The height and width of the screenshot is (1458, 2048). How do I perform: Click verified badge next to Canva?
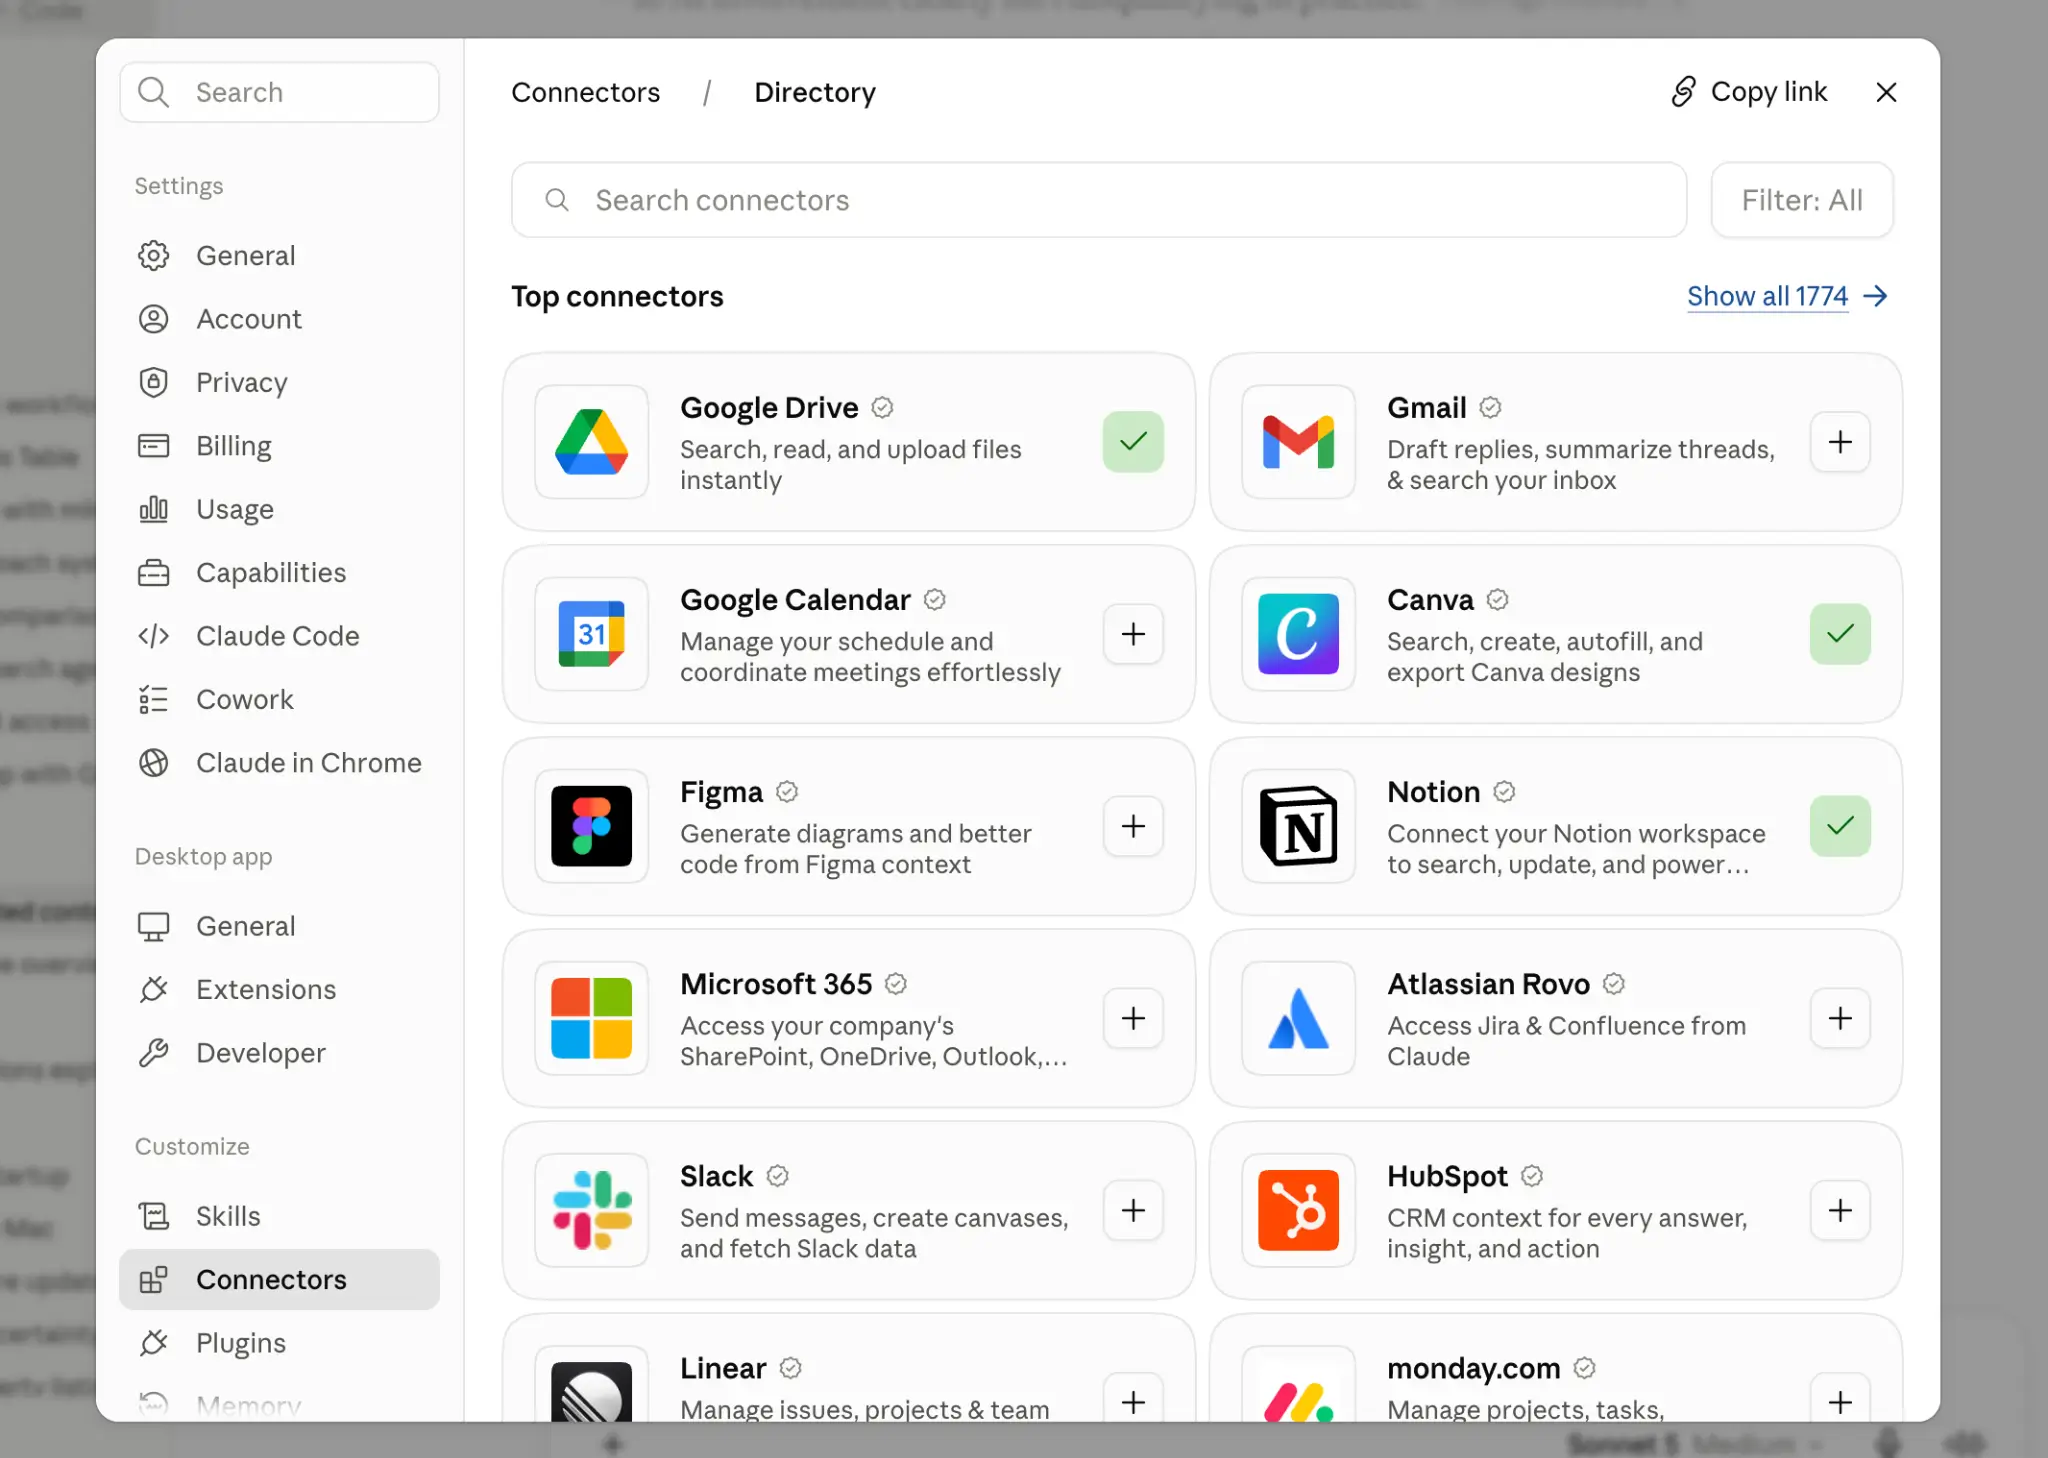pos(1497,599)
